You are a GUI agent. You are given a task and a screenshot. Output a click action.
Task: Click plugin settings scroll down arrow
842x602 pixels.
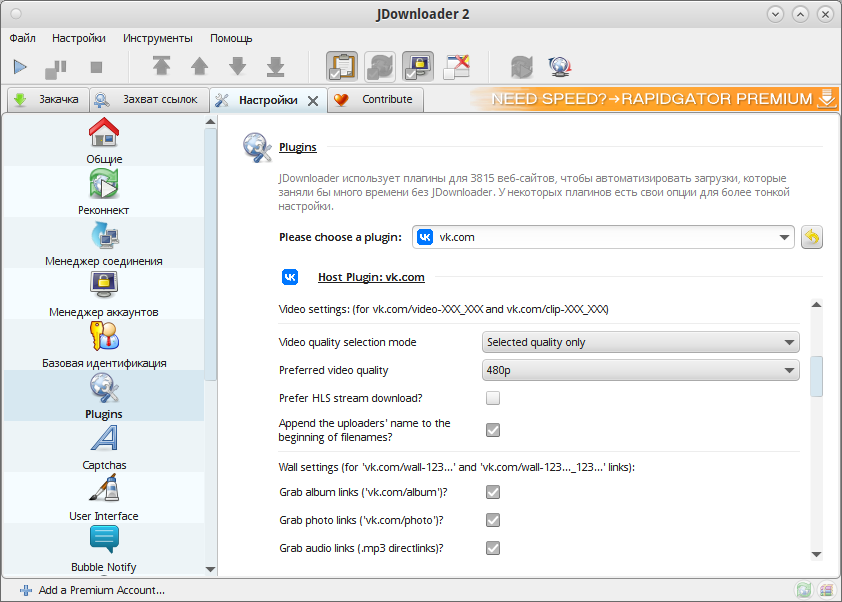(x=816, y=555)
